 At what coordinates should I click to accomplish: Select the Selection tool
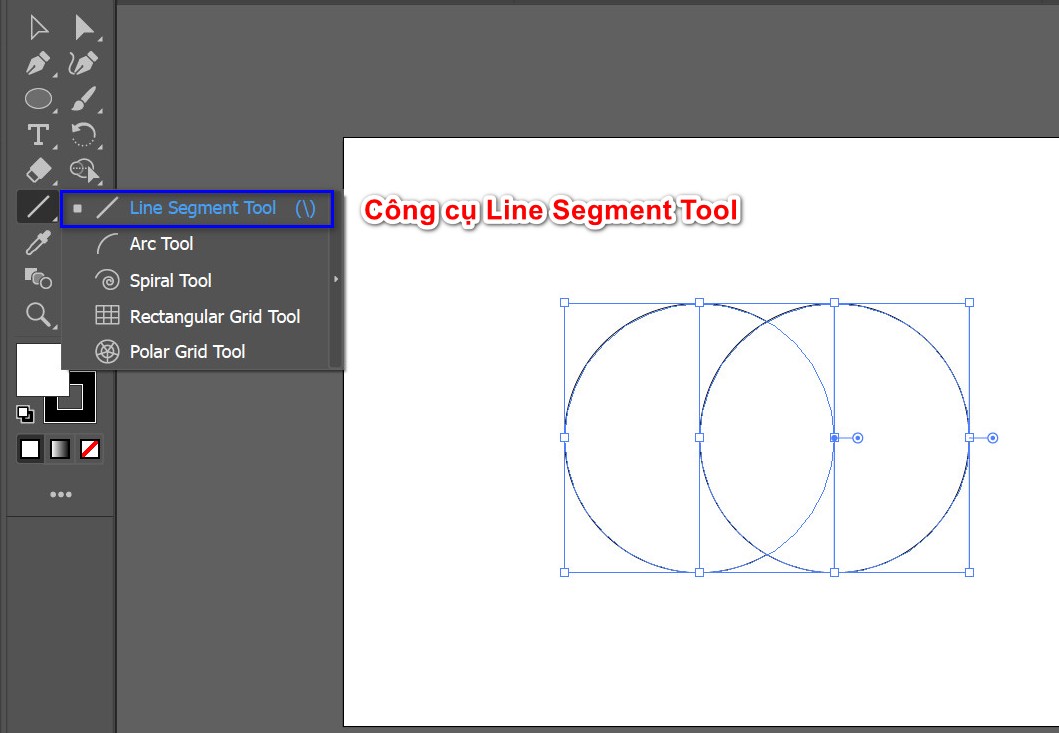click(x=37, y=27)
